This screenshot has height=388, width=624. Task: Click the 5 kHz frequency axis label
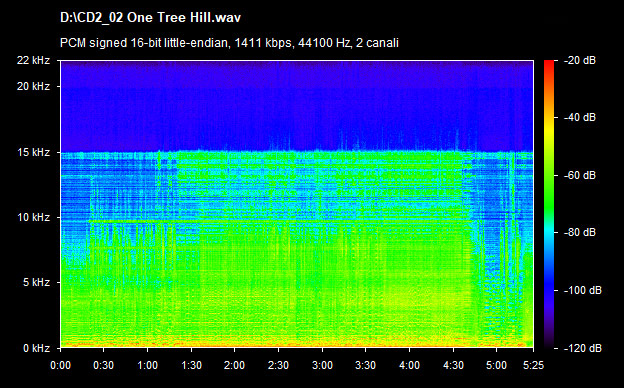click(x=36, y=283)
